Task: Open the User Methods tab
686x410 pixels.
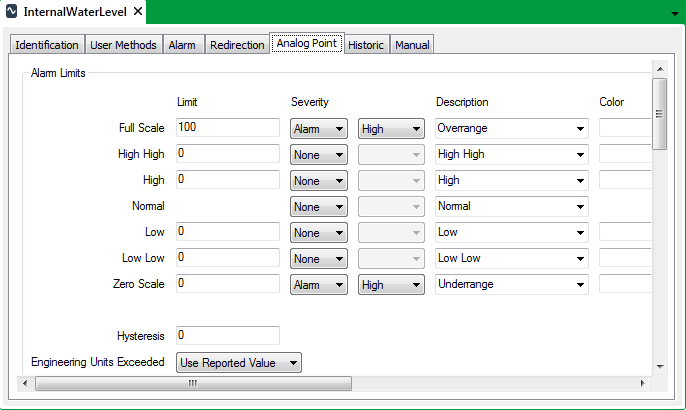Action: 123,45
